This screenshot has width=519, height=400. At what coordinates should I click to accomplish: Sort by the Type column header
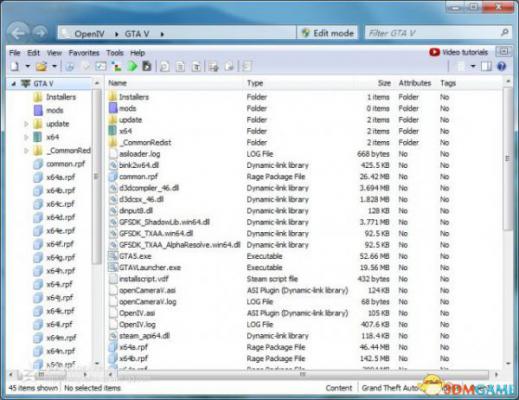point(255,83)
